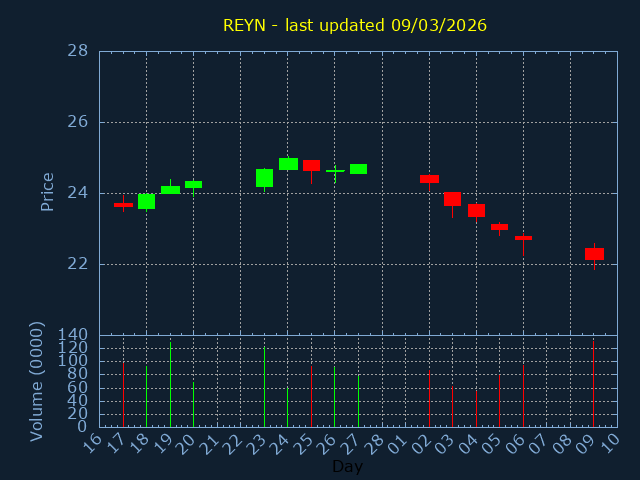Select the green candlestick on day 18

(x=146, y=201)
